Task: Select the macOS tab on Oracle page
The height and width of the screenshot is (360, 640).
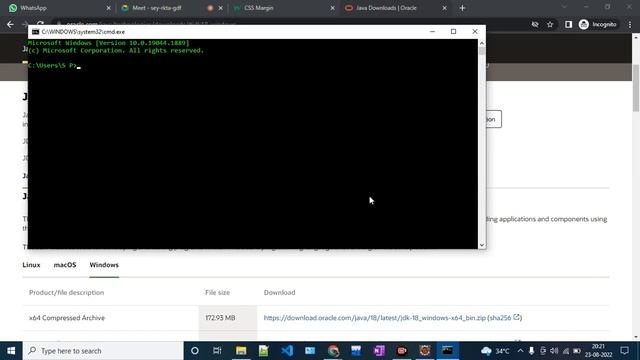Action: 65,265
